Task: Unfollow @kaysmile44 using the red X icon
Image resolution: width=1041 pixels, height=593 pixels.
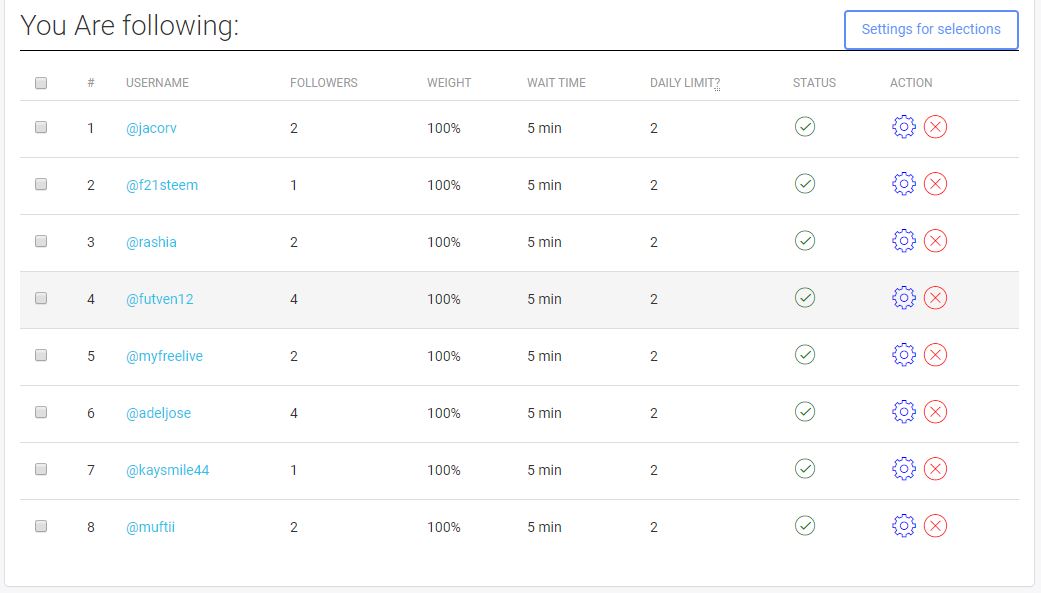Action: (935, 469)
